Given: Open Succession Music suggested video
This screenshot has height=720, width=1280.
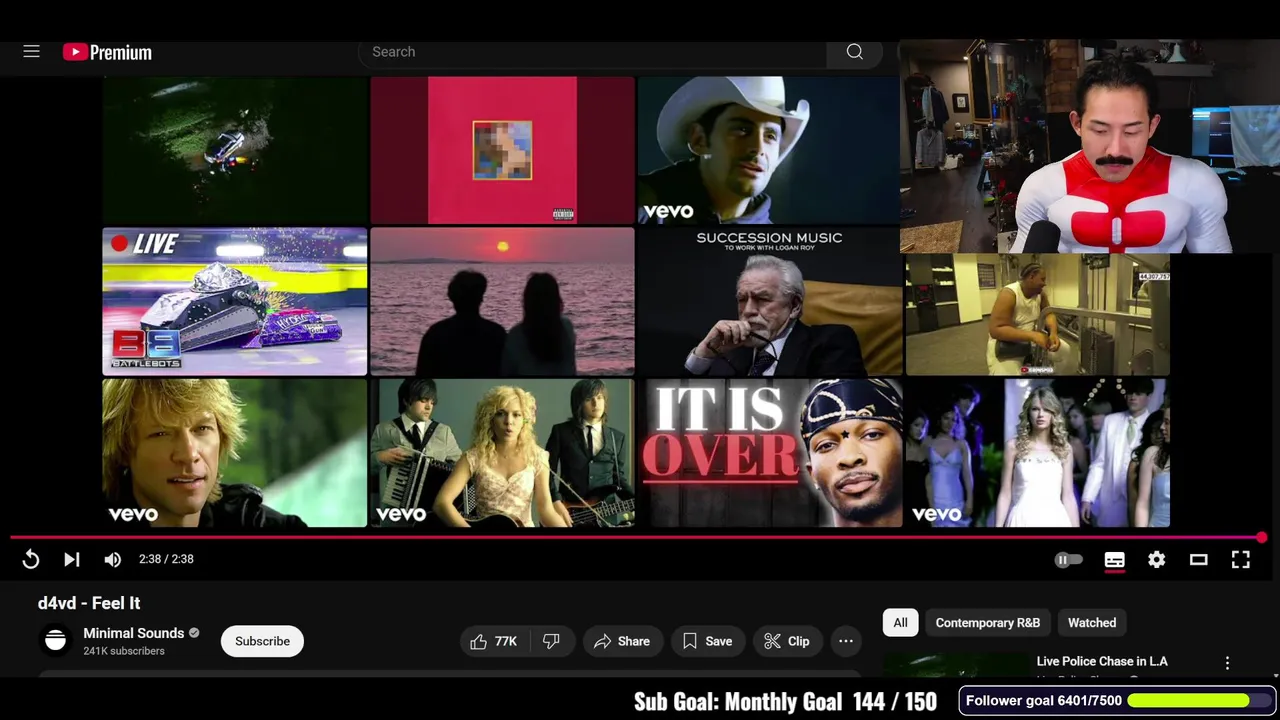Looking at the screenshot, I should [x=769, y=302].
